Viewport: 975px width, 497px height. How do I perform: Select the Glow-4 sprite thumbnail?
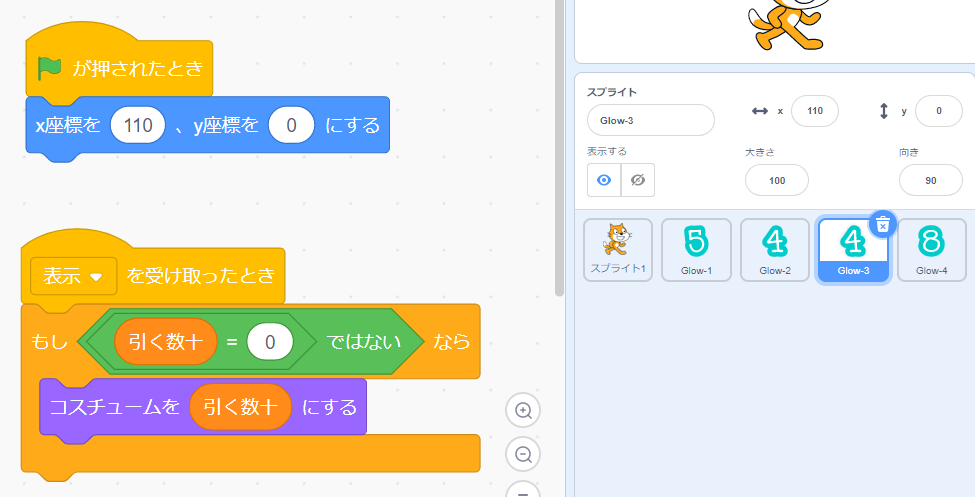pos(932,250)
